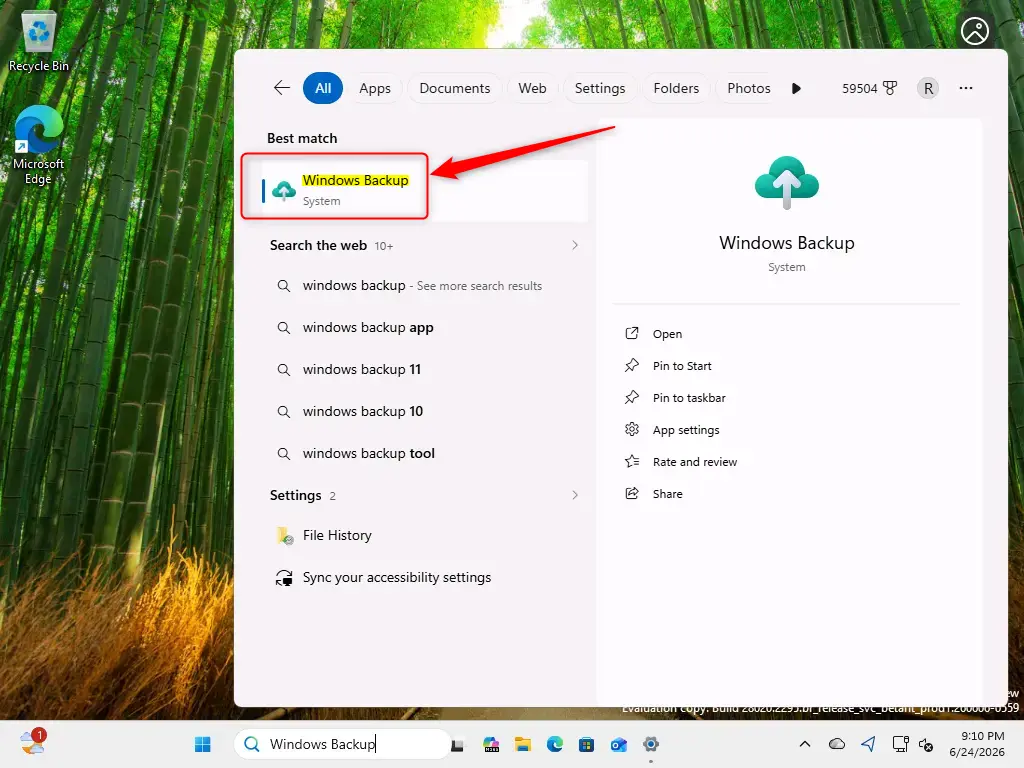Expand the Settings results section chevron
Screen dimensions: 1024x768
tap(575, 495)
